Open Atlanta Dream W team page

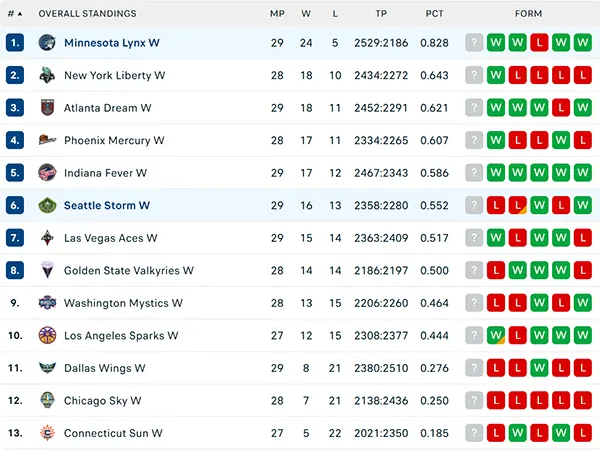pyautogui.click(x=108, y=108)
